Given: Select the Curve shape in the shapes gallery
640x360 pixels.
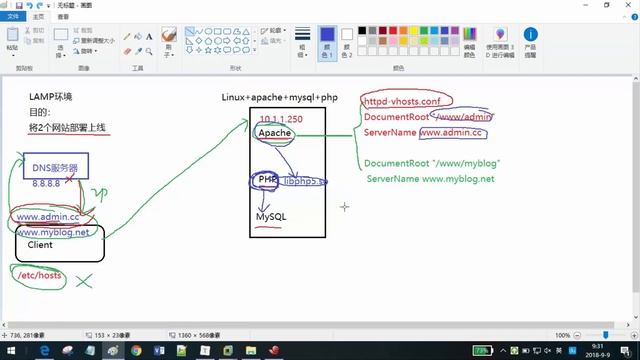Looking at the screenshot, I should 199,31.
